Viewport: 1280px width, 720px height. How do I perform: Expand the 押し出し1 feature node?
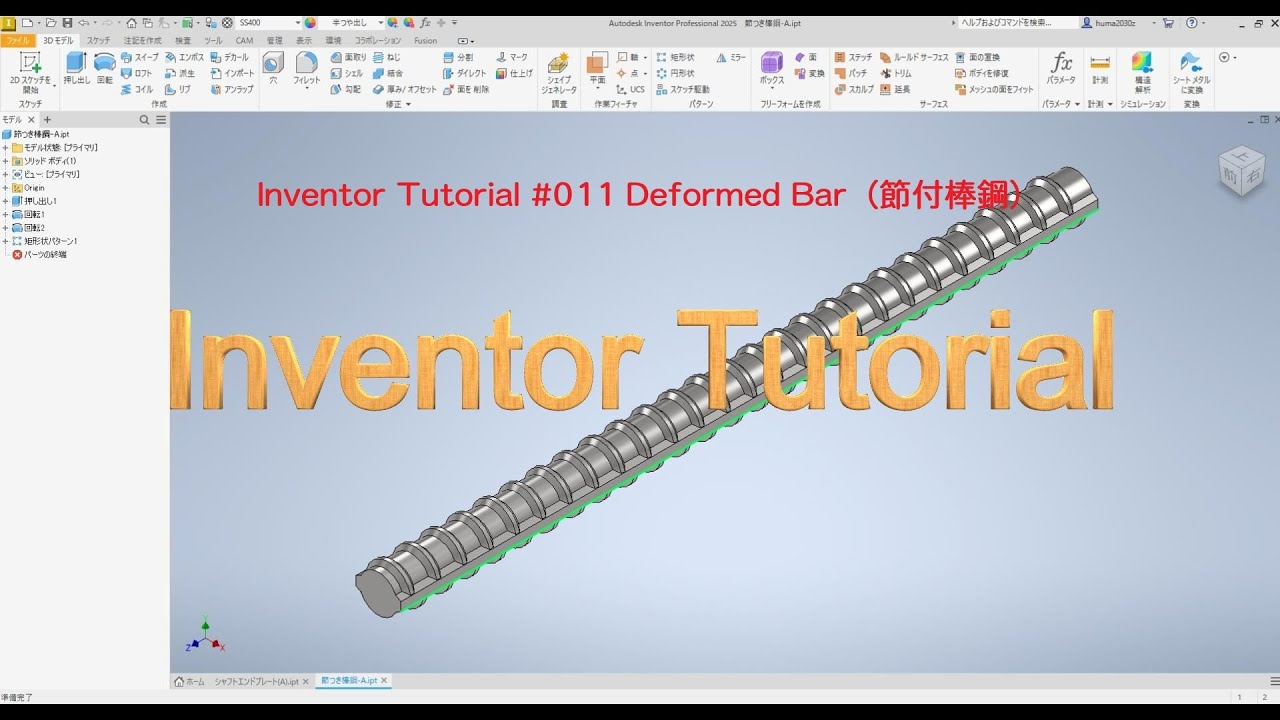click(5, 201)
